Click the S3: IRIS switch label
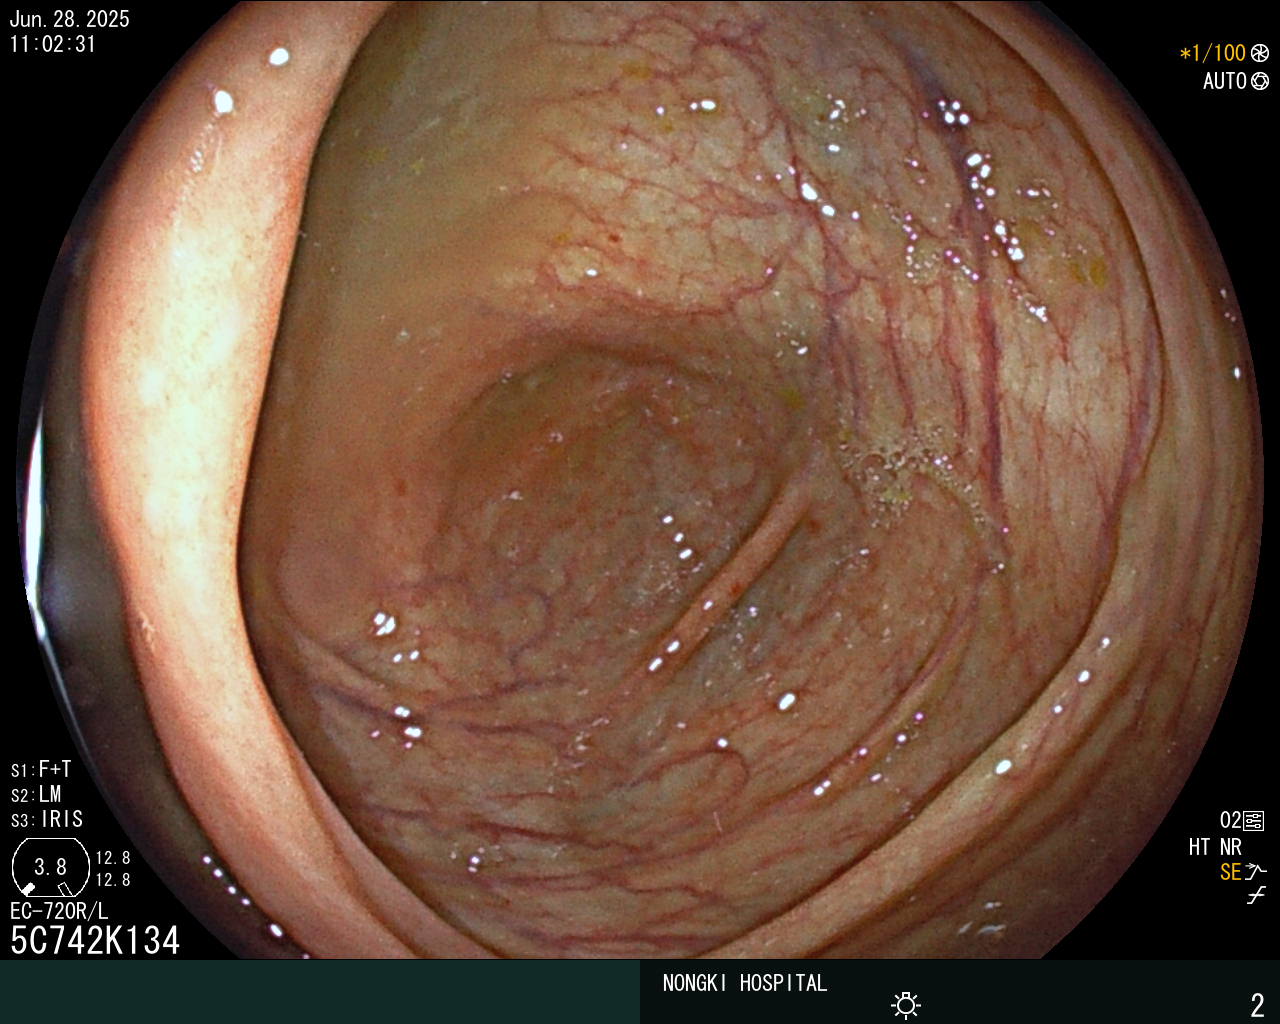 tap(47, 819)
